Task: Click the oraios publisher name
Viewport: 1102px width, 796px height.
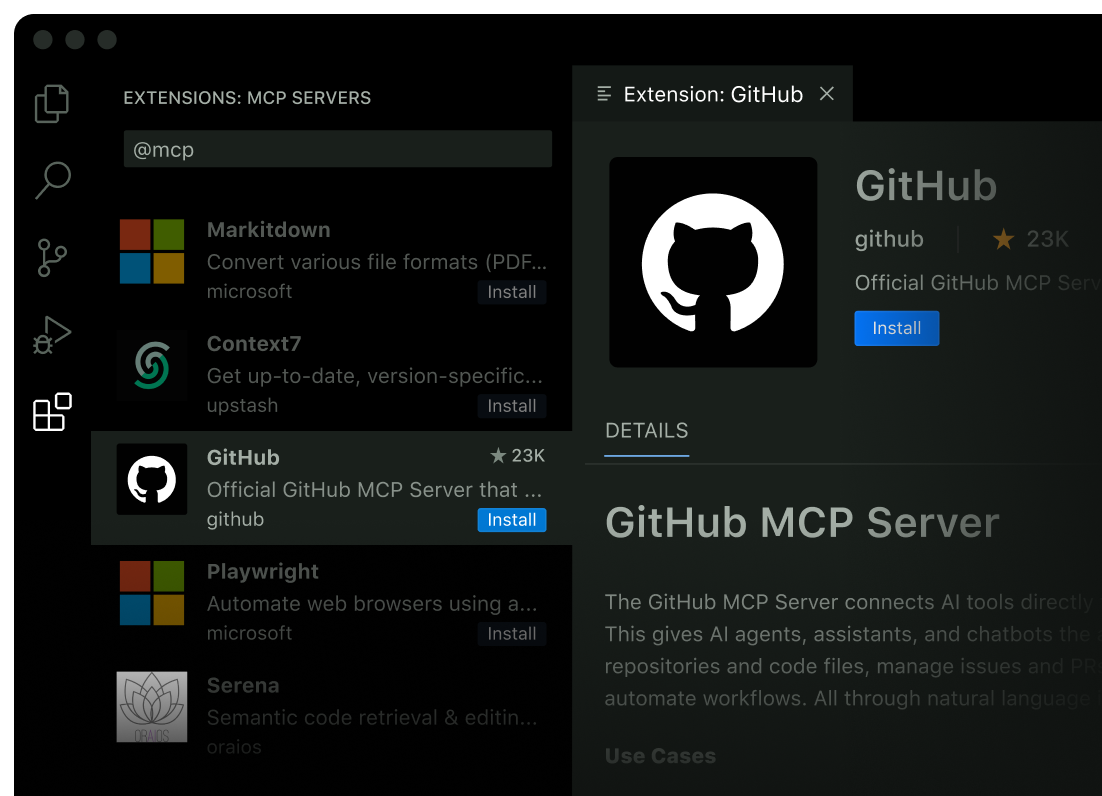Action: [x=234, y=747]
